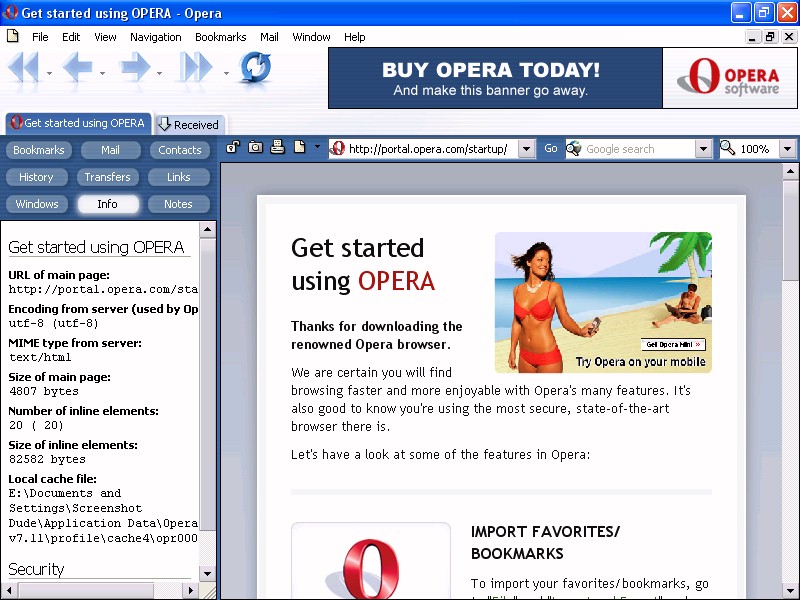Switch to the Get started using OPERA tab
800x600 pixels.
(x=79, y=123)
